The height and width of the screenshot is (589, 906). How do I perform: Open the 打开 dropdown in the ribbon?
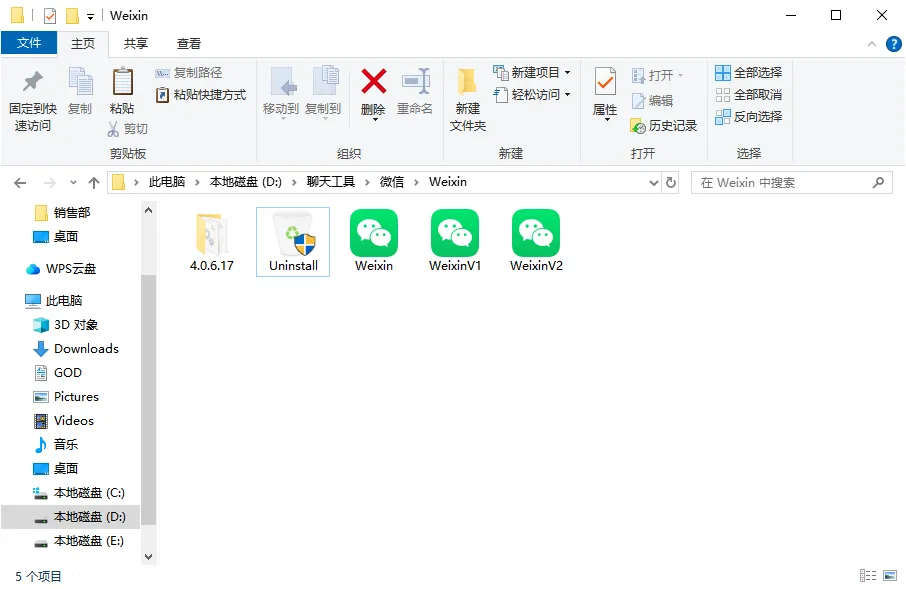(658, 76)
